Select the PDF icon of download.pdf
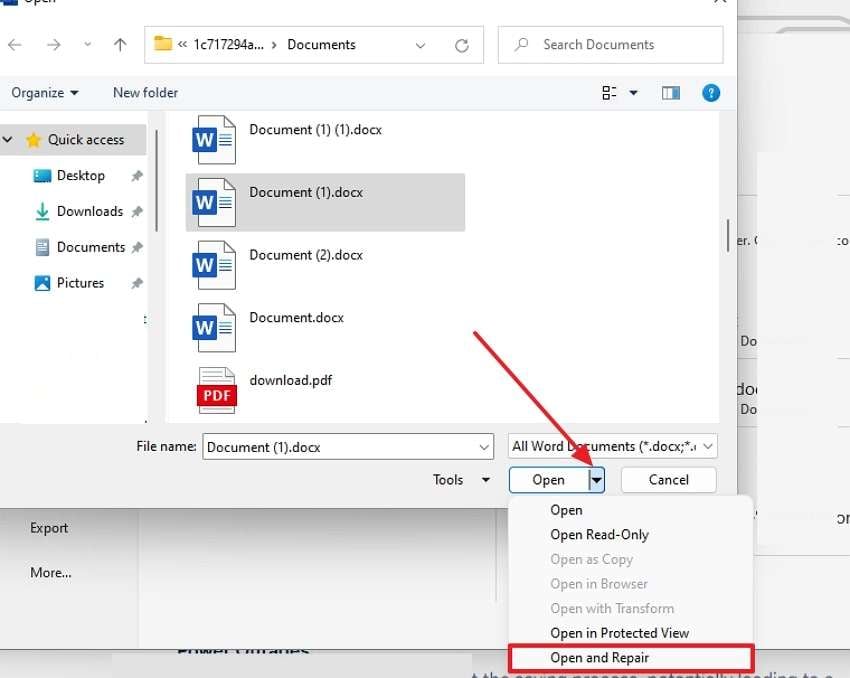Screen dimensions: 850x678 pos(216,390)
